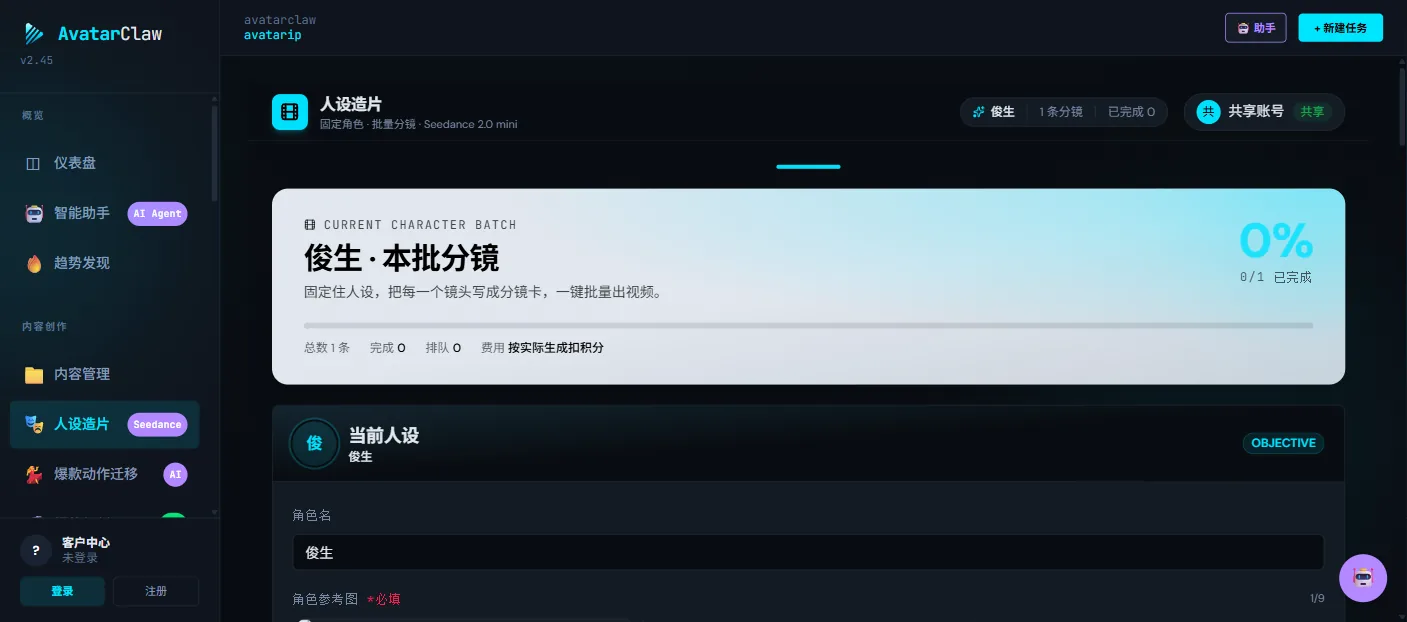Viewport: 1407px width, 622px height.
Task: Click the 共享 green tag
Action: (x=1312, y=112)
